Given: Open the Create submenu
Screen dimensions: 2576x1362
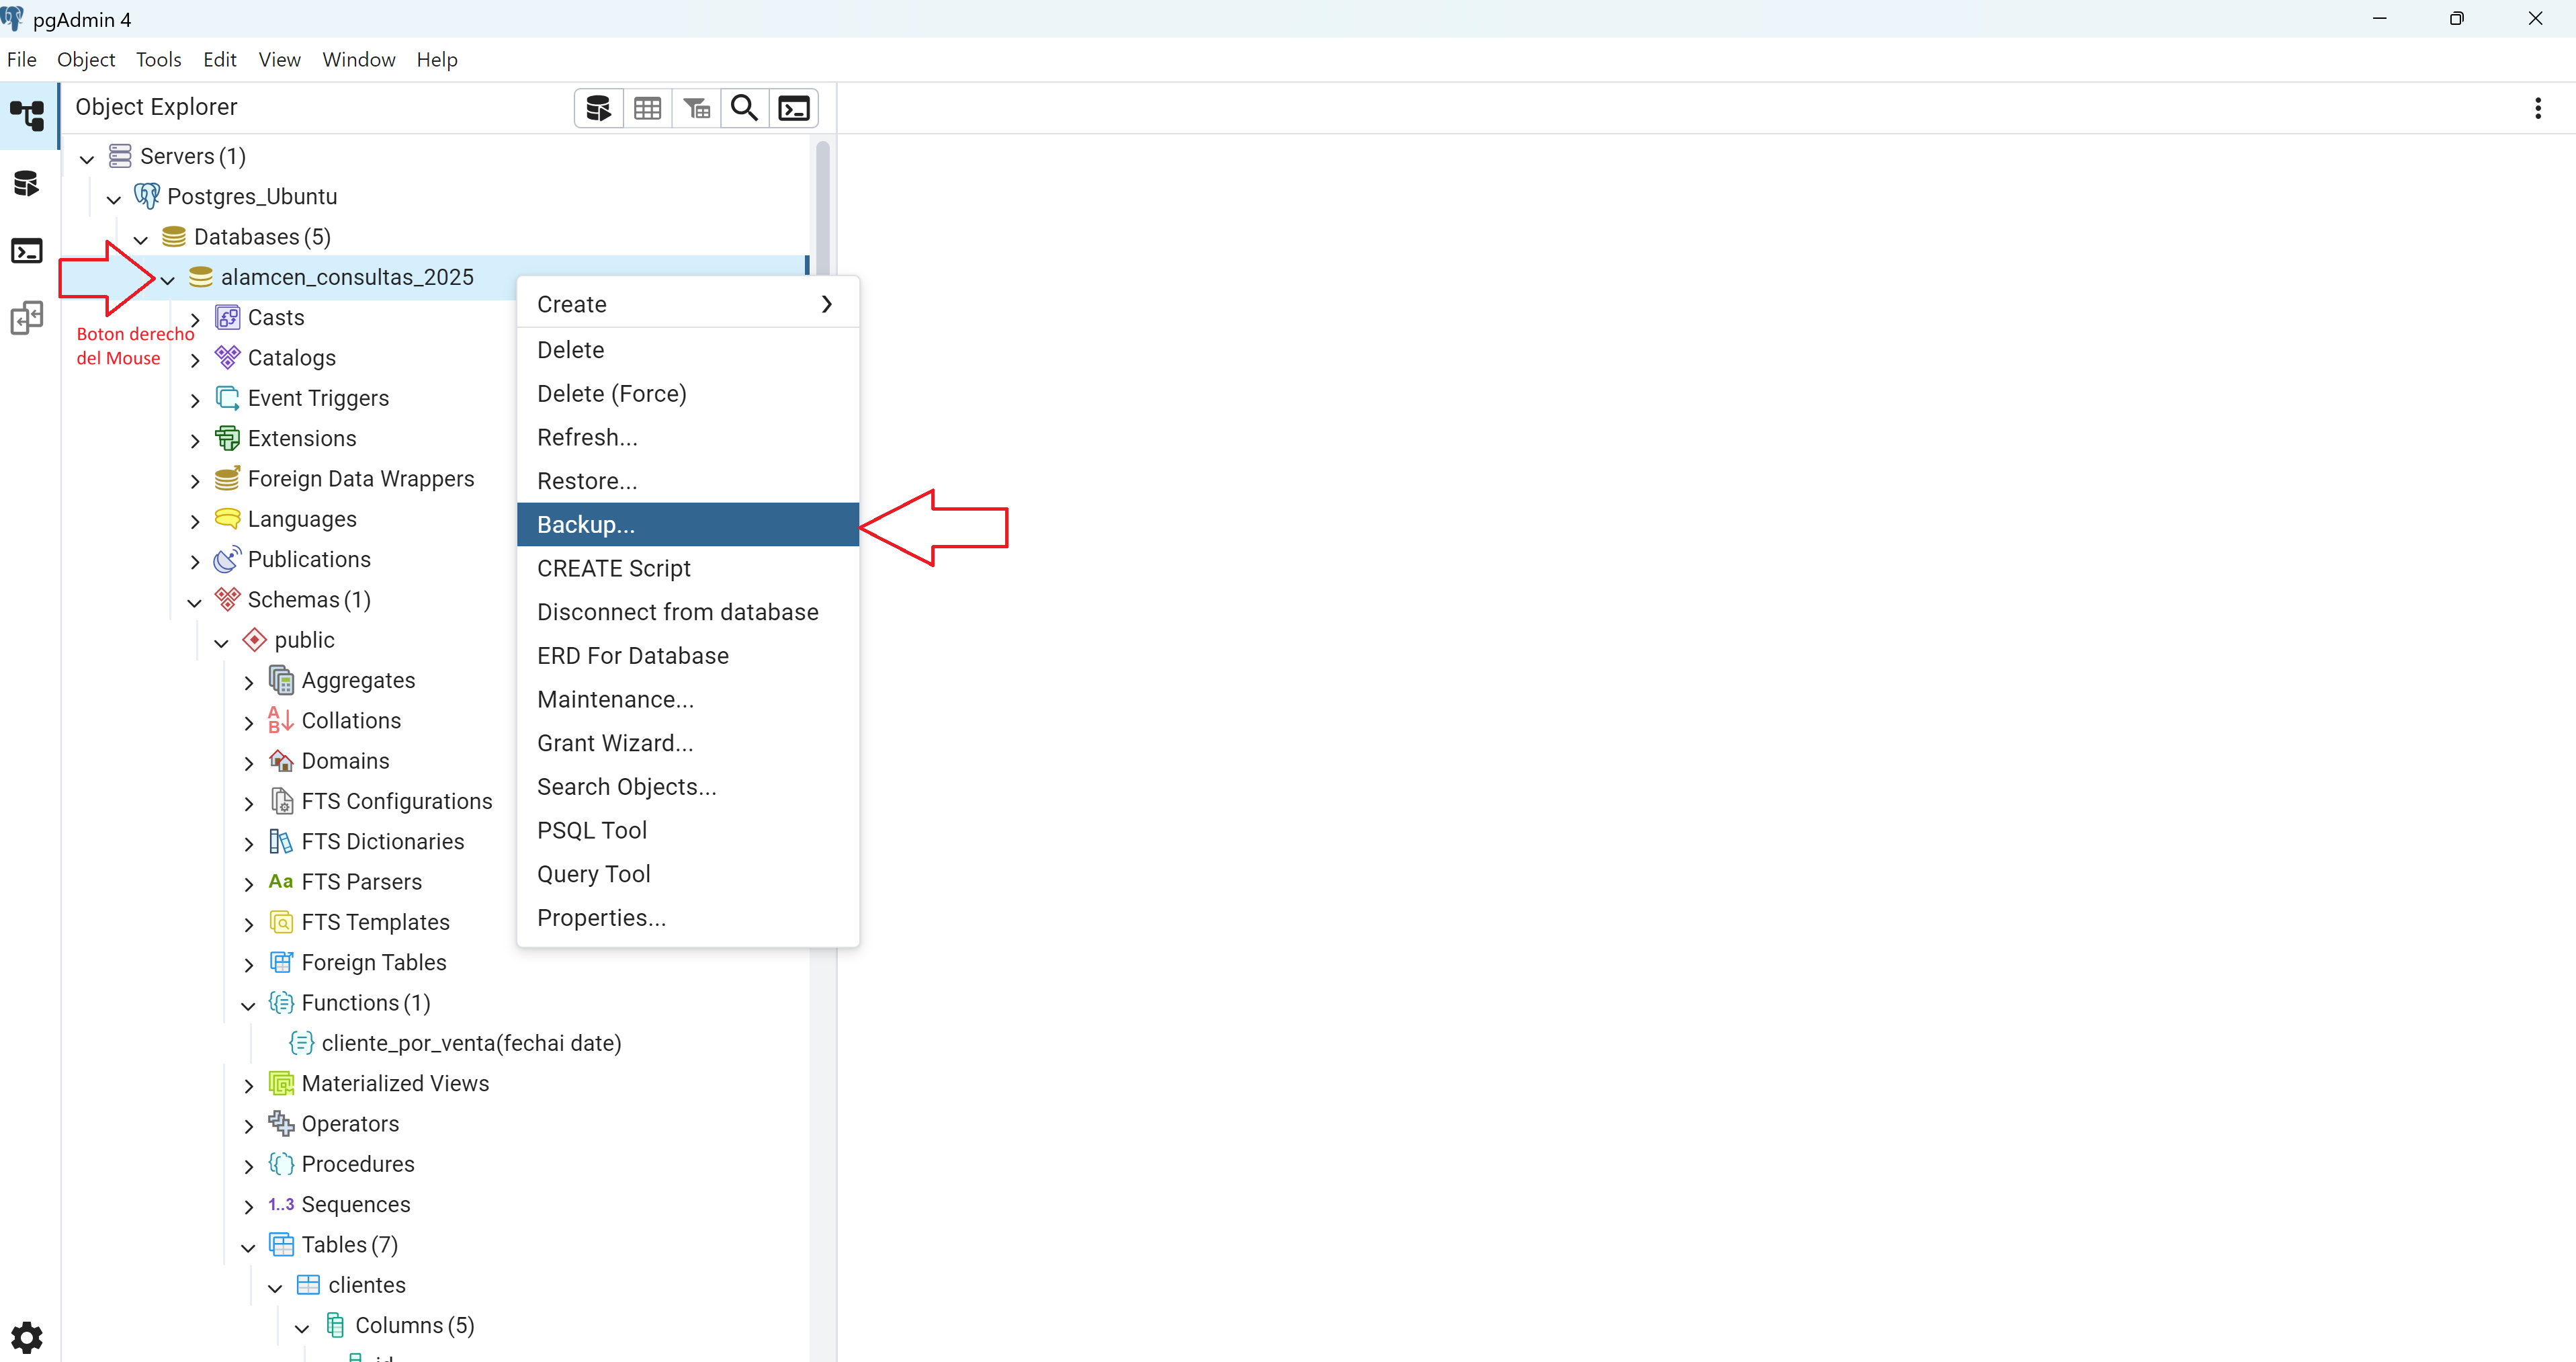Looking at the screenshot, I should [x=687, y=304].
